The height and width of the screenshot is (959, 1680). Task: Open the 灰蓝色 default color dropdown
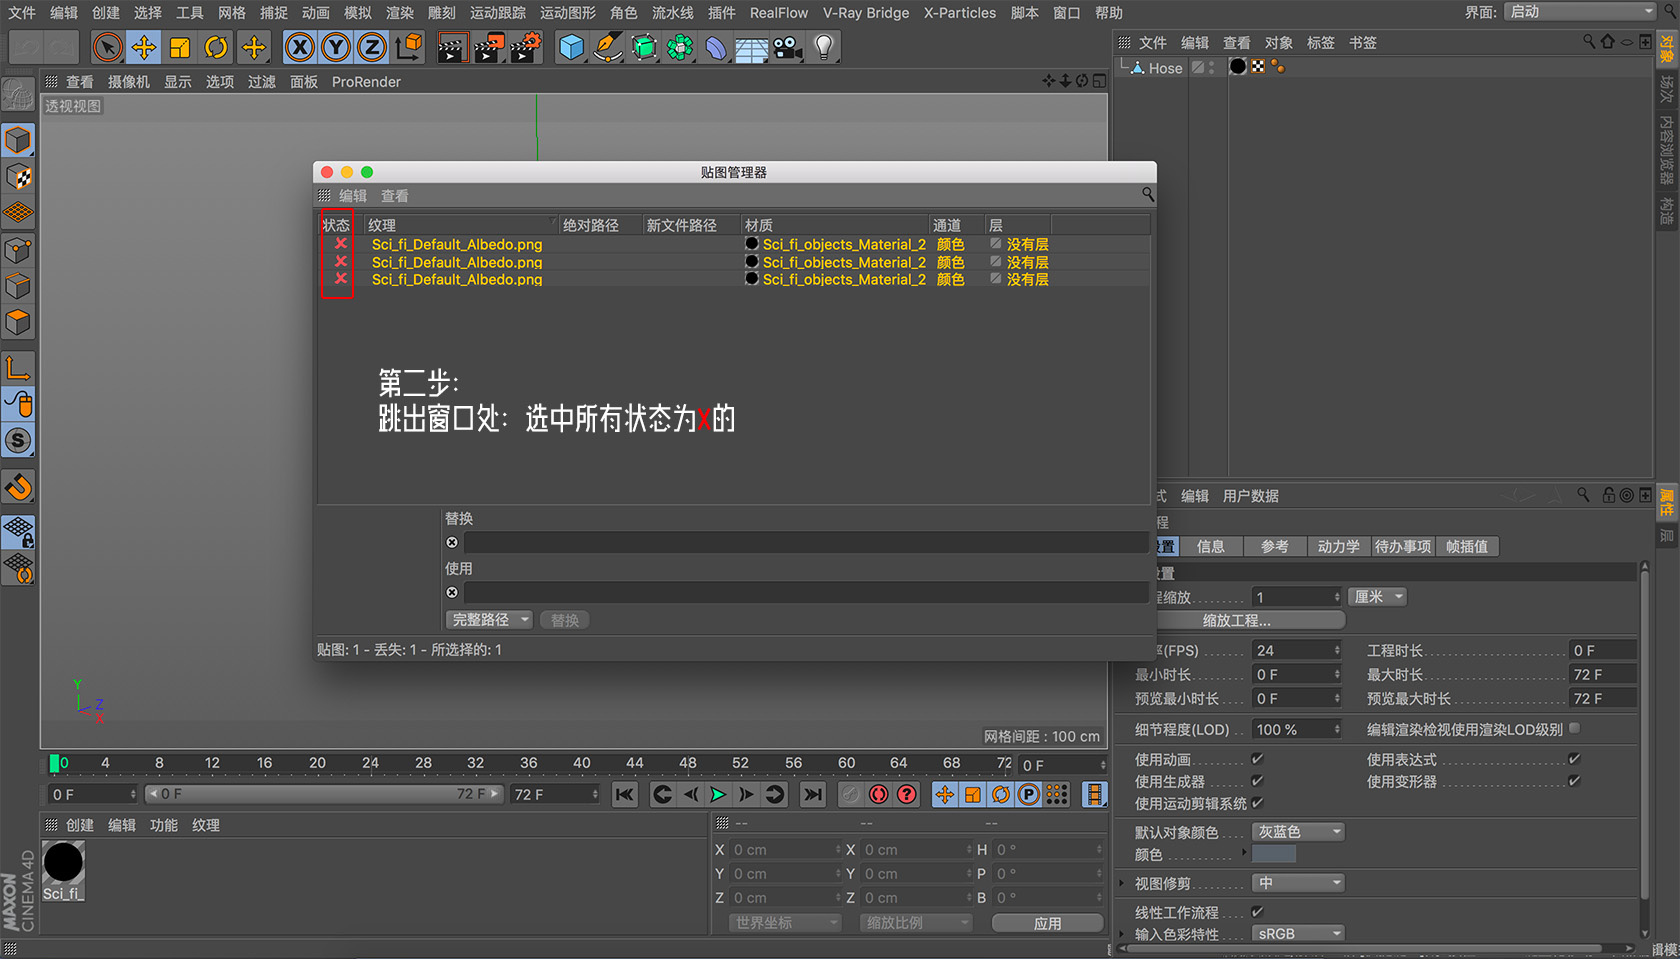click(x=1298, y=832)
